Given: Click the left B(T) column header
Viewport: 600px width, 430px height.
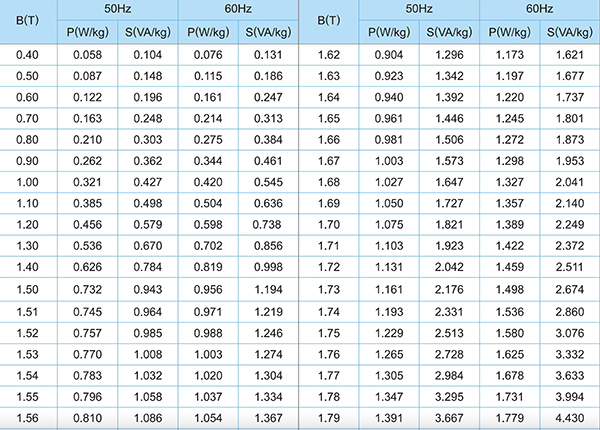Looking at the screenshot, I should pyautogui.click(x=28, y=21).
